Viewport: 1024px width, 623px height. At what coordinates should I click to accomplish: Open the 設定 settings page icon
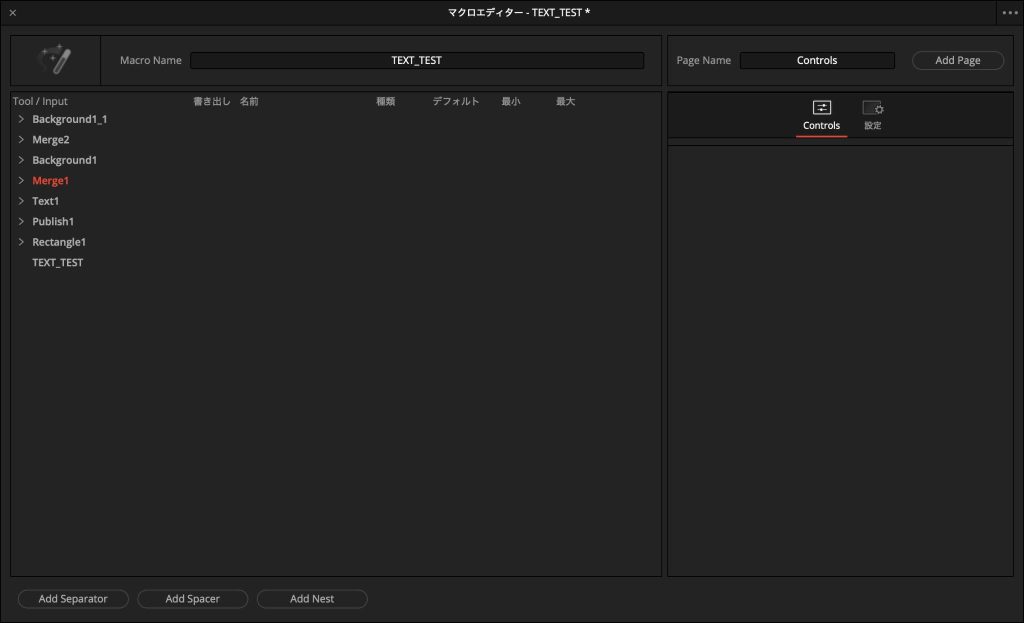point(872,116)
